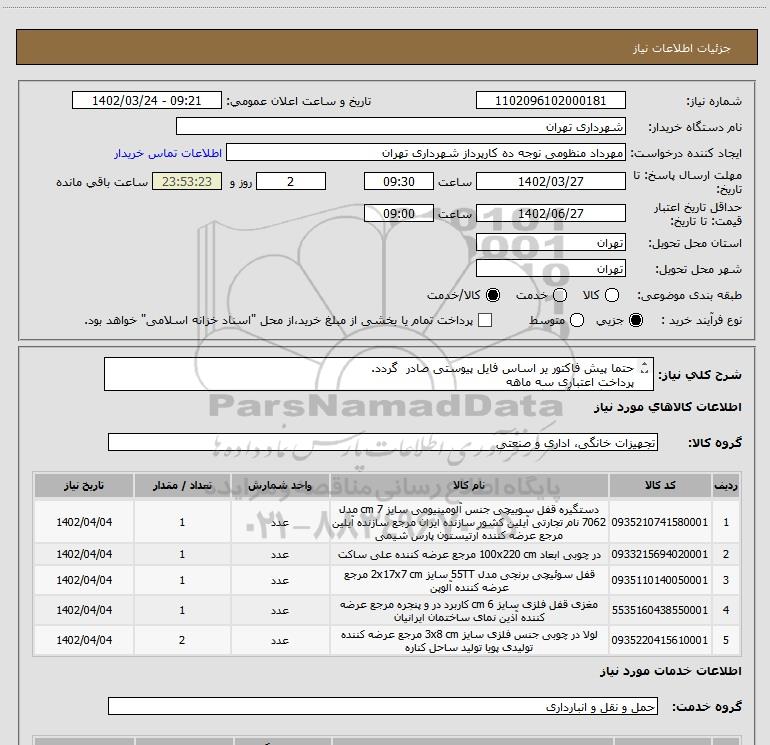Screen dimensions: 770x745
Task: Click the need number field 1102096102000181
Action: 550,100
